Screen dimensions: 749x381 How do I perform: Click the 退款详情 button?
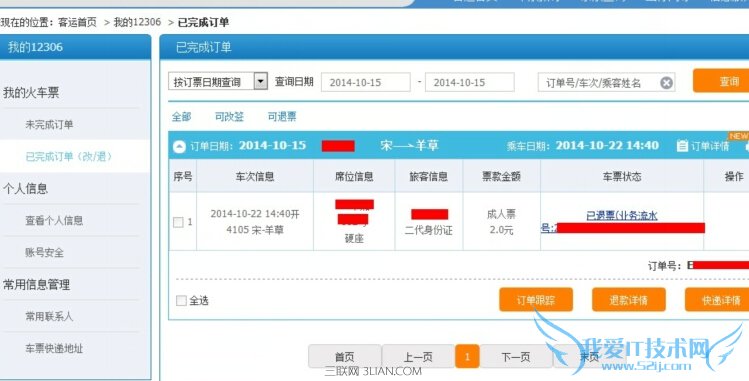click(629, 300)
